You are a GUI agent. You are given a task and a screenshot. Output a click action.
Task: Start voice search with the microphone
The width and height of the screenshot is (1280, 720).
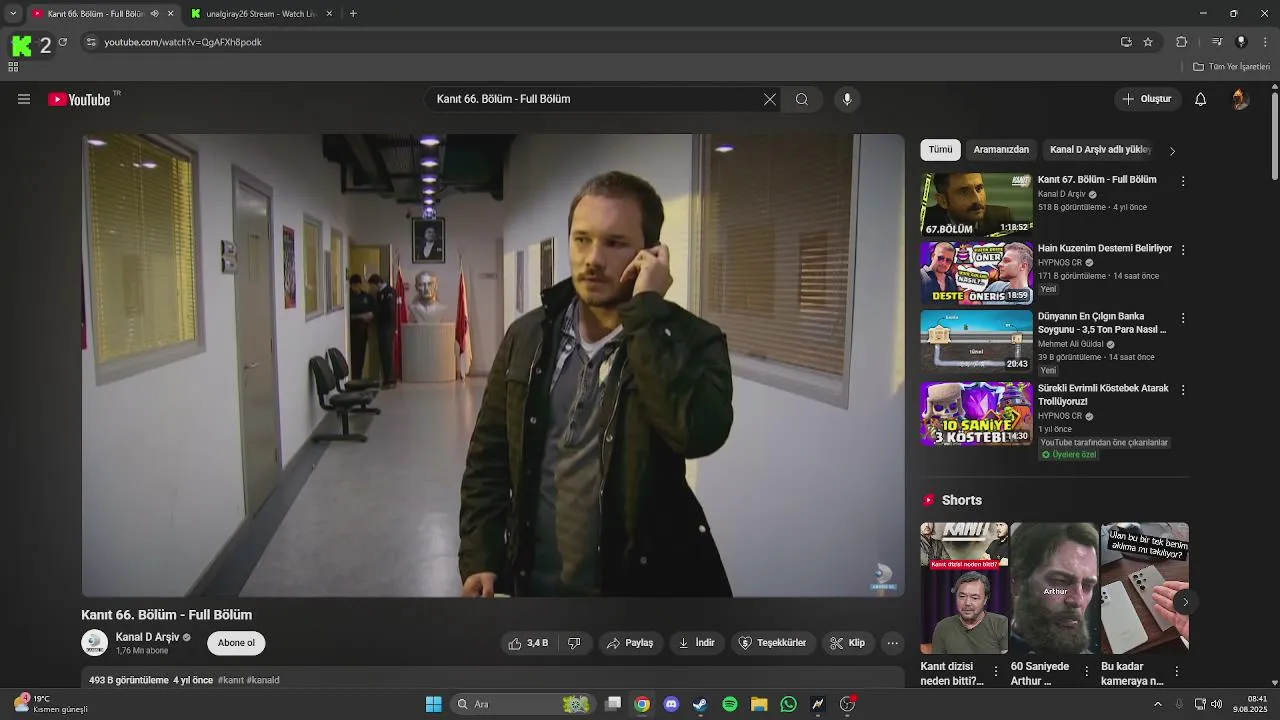pos(847,99)
